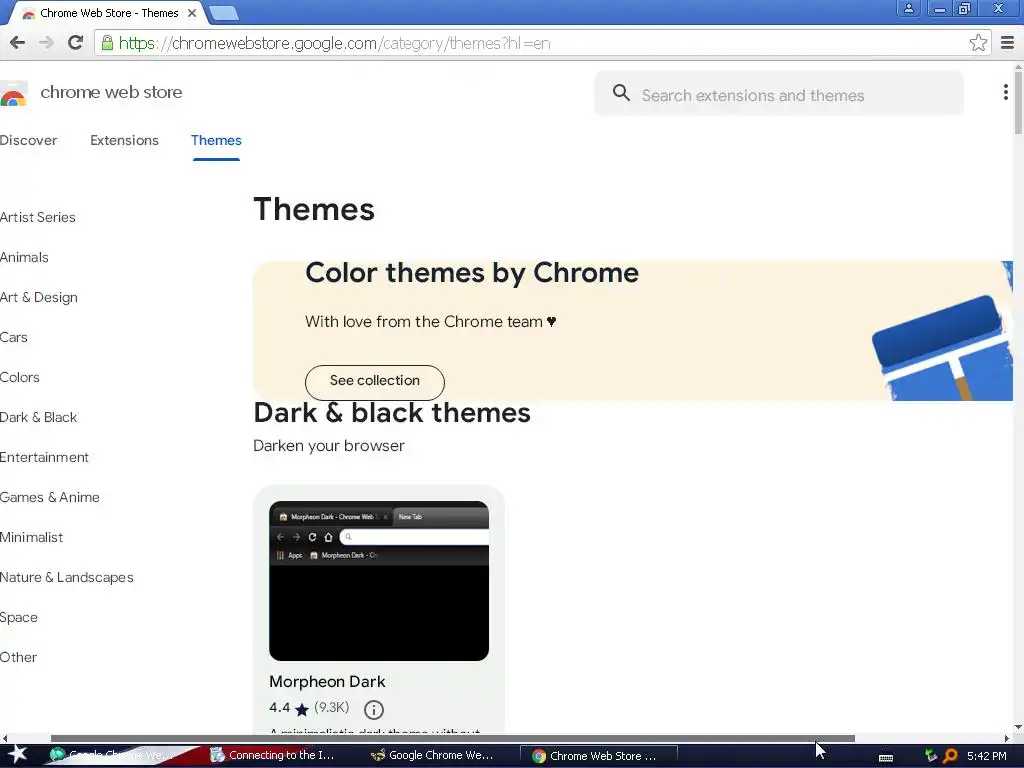Open the three-dot menu beside search
The width and height of the screenshot is (1024, 768).
pos(1005,92)
